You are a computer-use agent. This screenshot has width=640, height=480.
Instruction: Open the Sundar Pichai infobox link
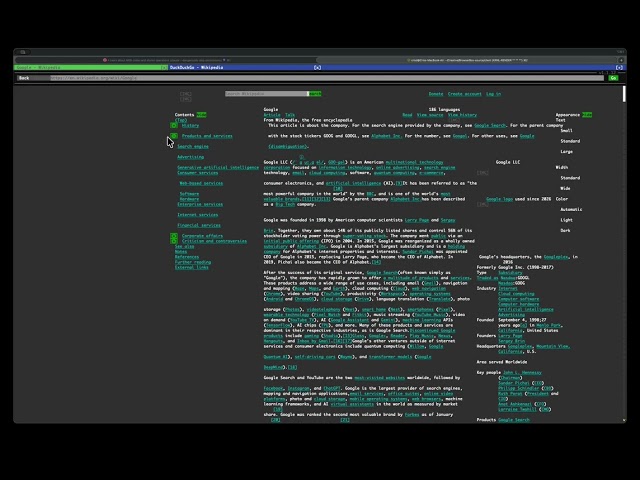click(514, 383)
